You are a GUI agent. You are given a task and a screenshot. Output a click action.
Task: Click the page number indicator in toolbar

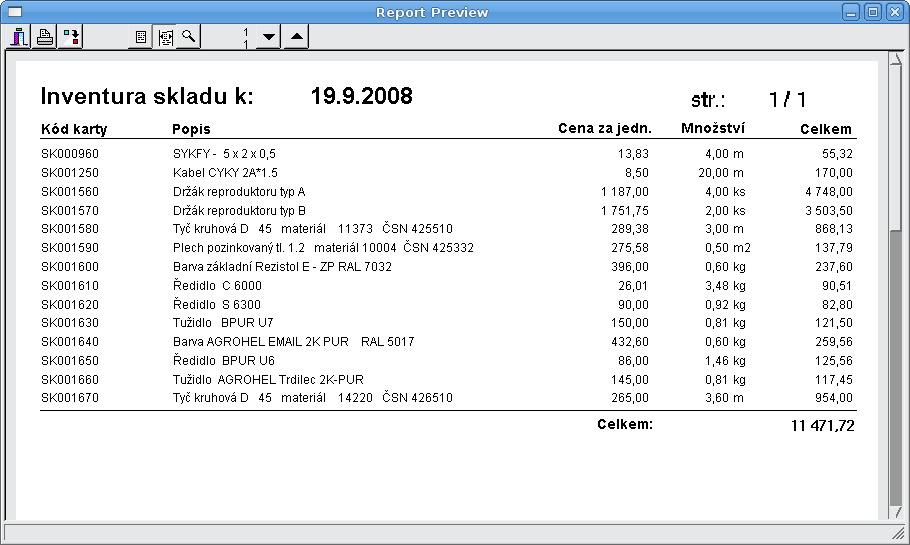click(245, 38)
